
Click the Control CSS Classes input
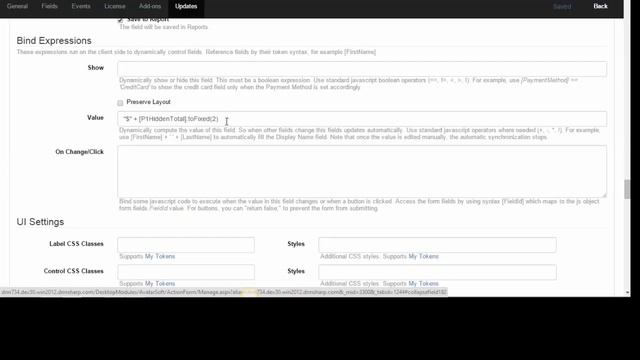click(186, 272)
